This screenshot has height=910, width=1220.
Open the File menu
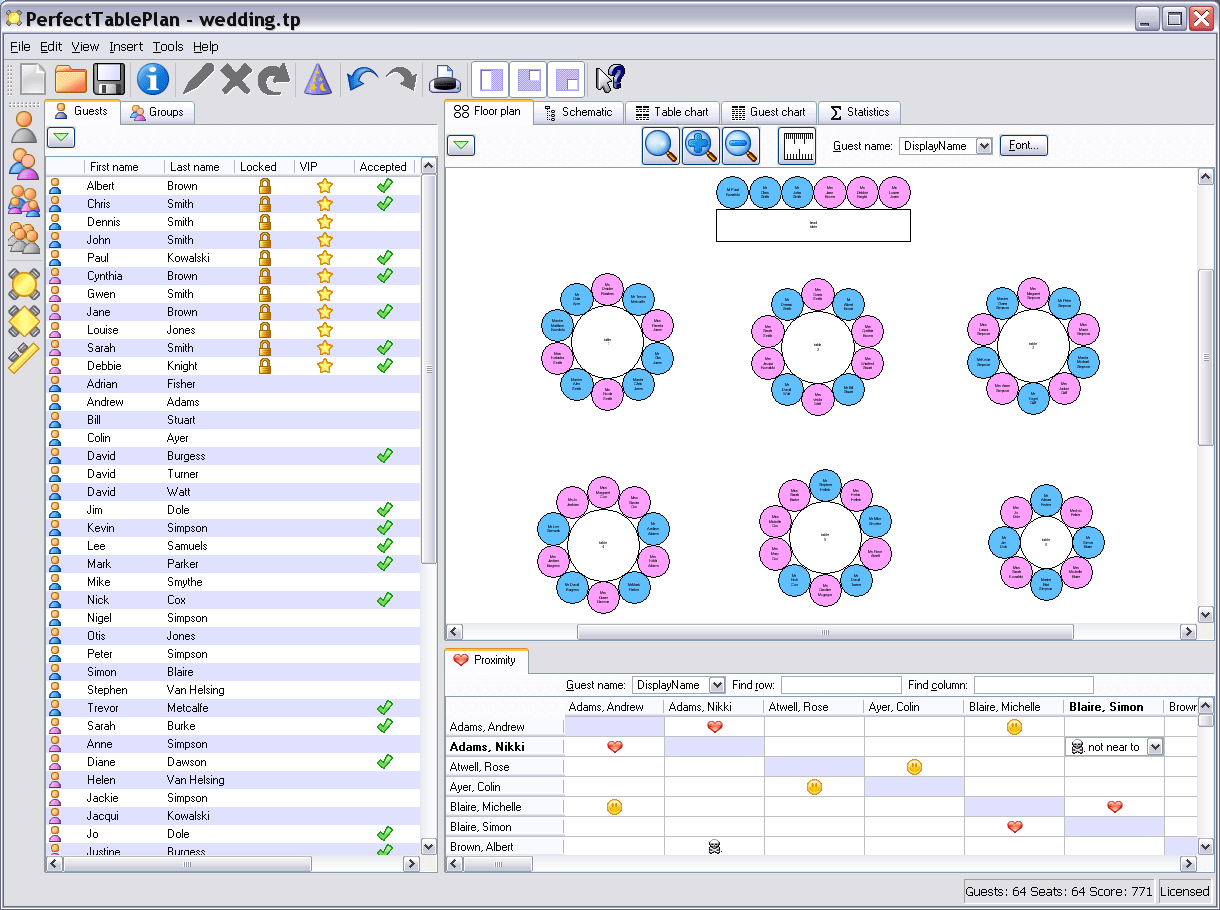coord(20,46)
